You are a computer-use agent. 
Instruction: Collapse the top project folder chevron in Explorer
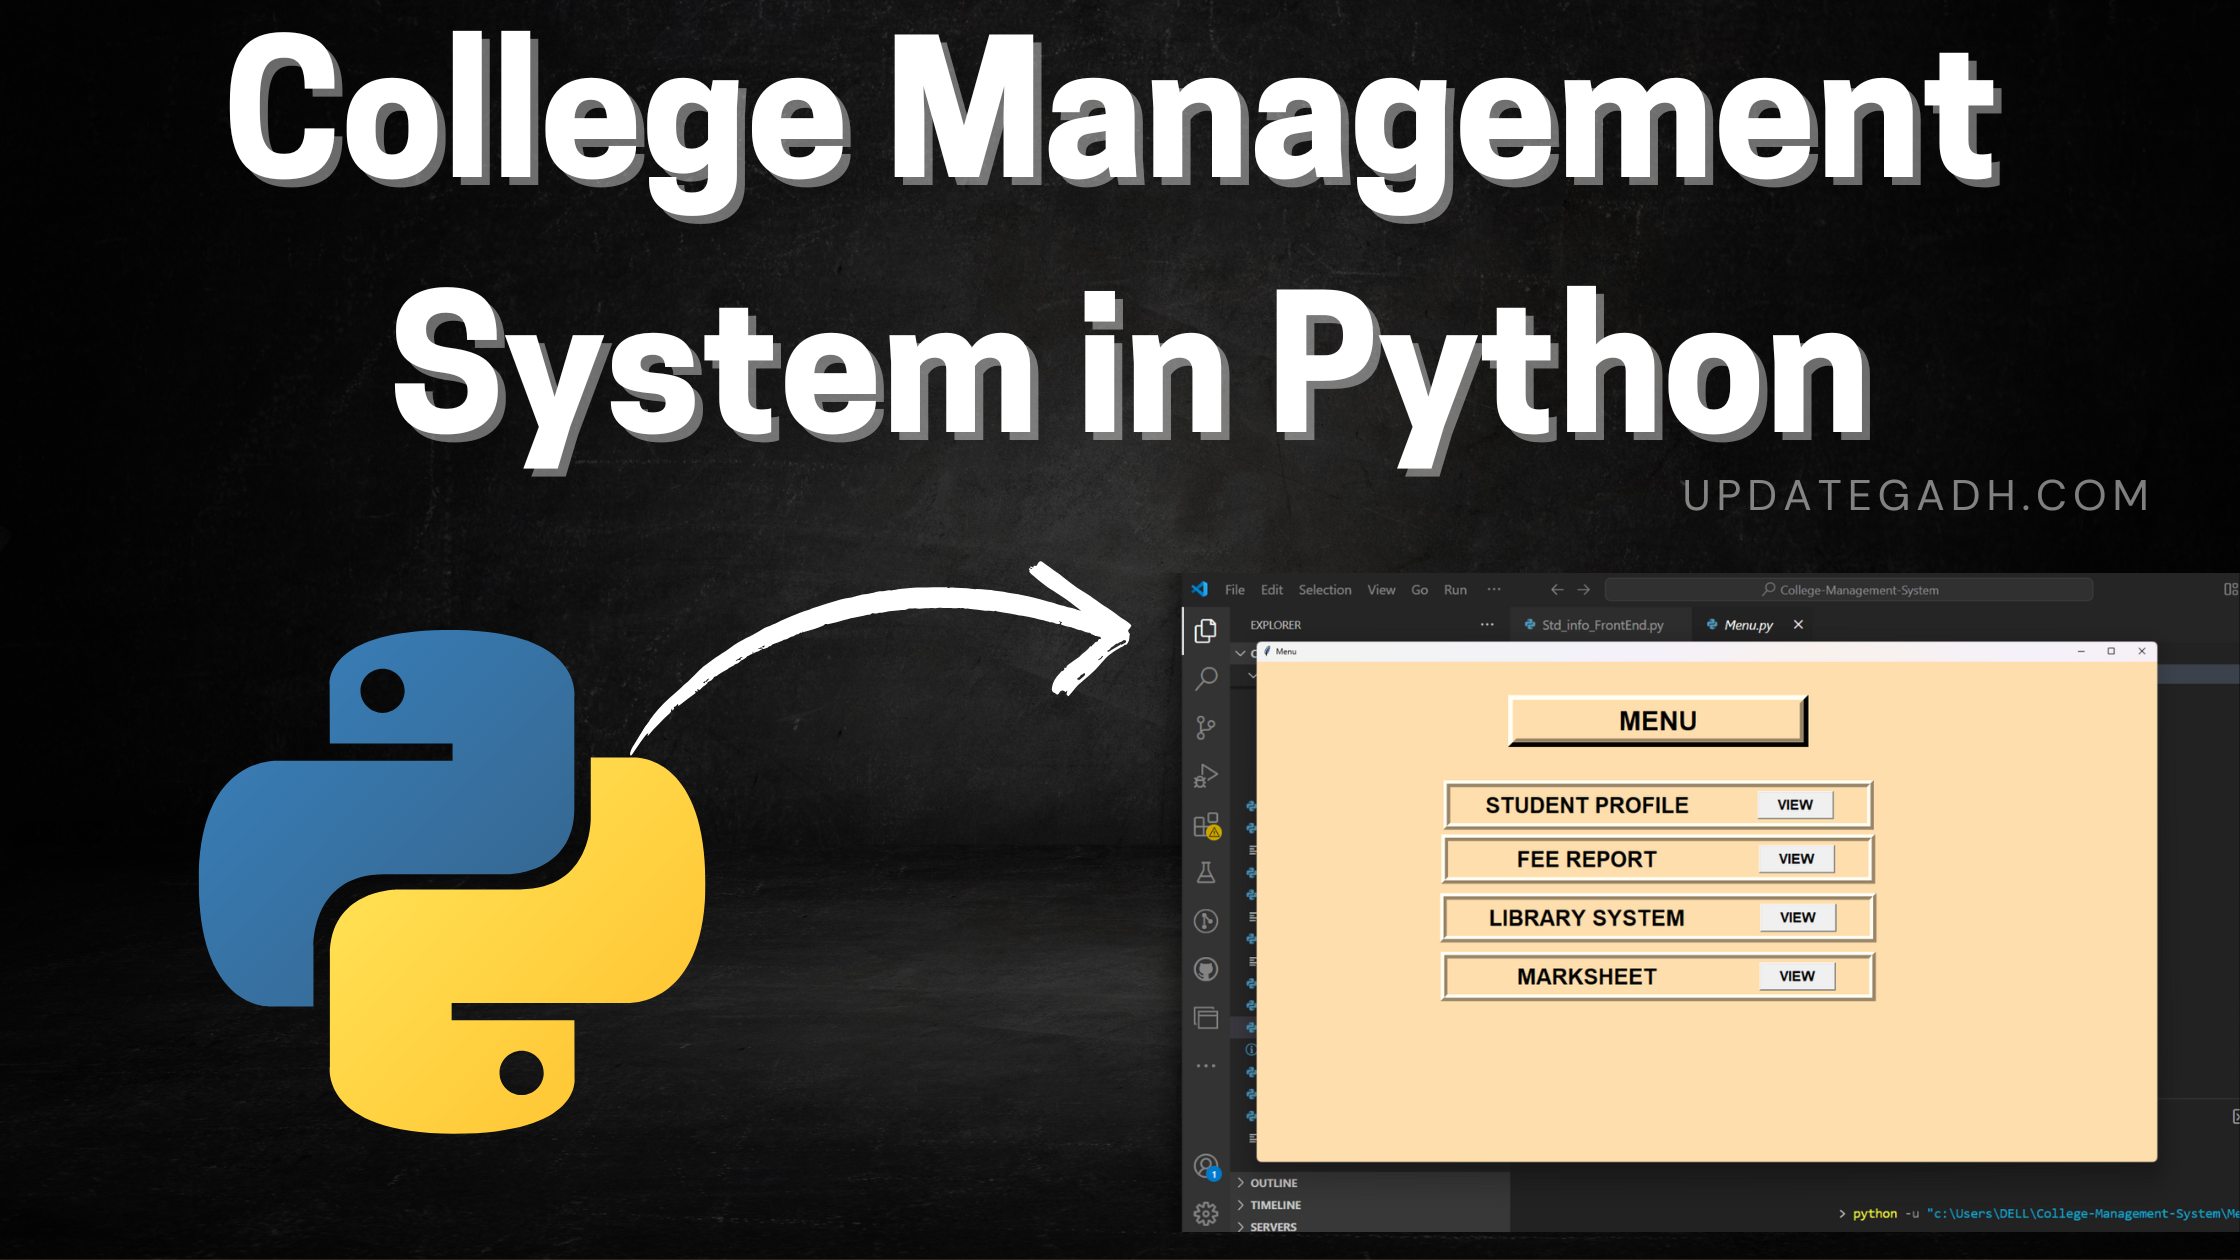point(1241,653)
